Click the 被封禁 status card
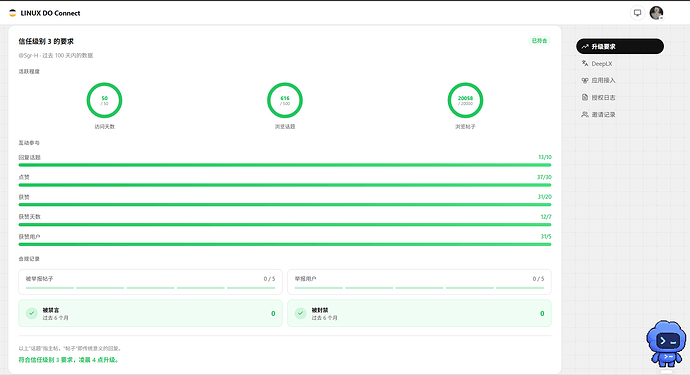 click(419, 313)
